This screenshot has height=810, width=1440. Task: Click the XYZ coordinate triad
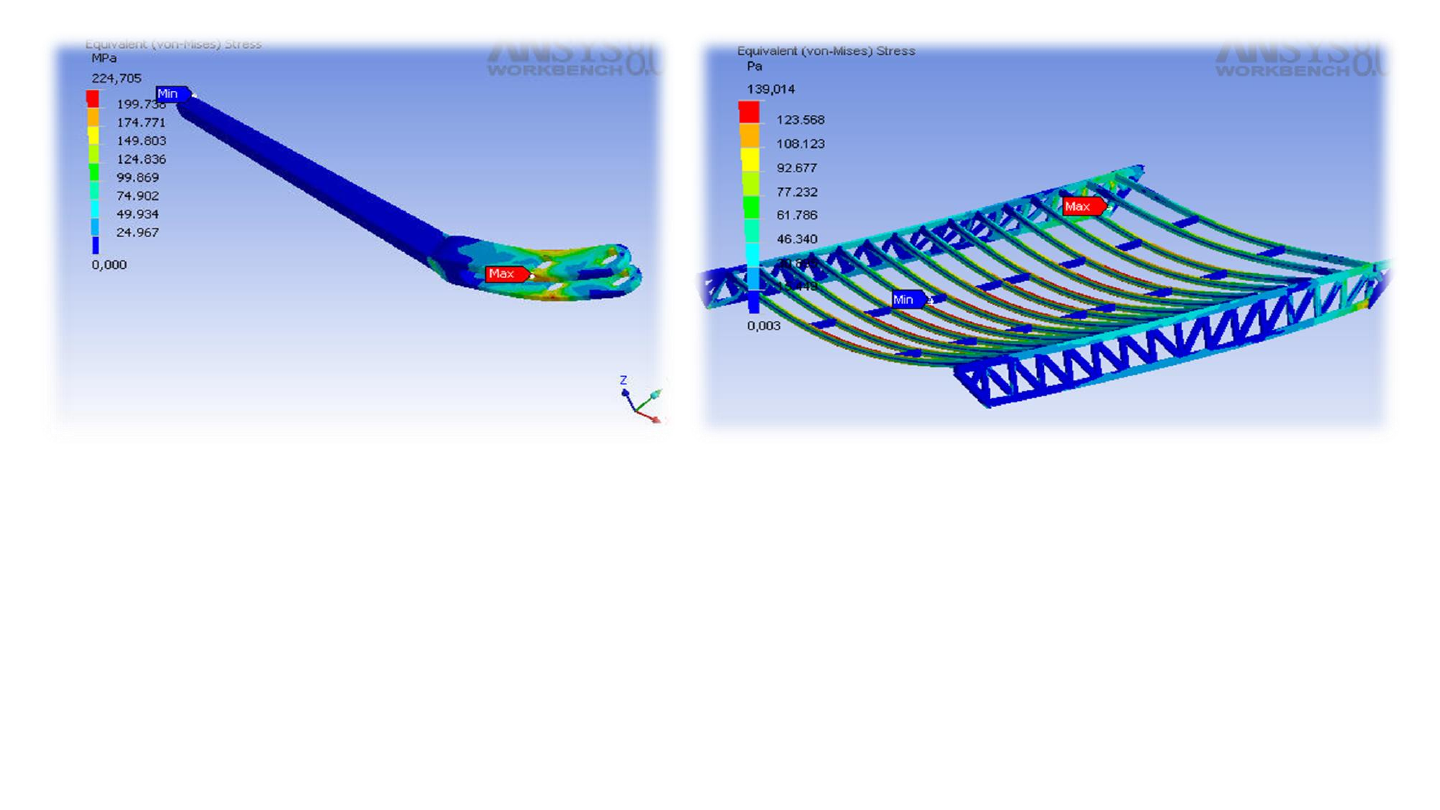639,400
